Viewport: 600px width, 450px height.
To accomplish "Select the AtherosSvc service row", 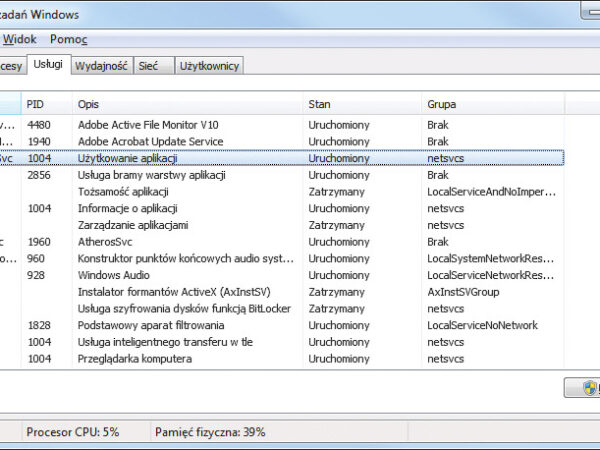I will click(x=106, y=242).
